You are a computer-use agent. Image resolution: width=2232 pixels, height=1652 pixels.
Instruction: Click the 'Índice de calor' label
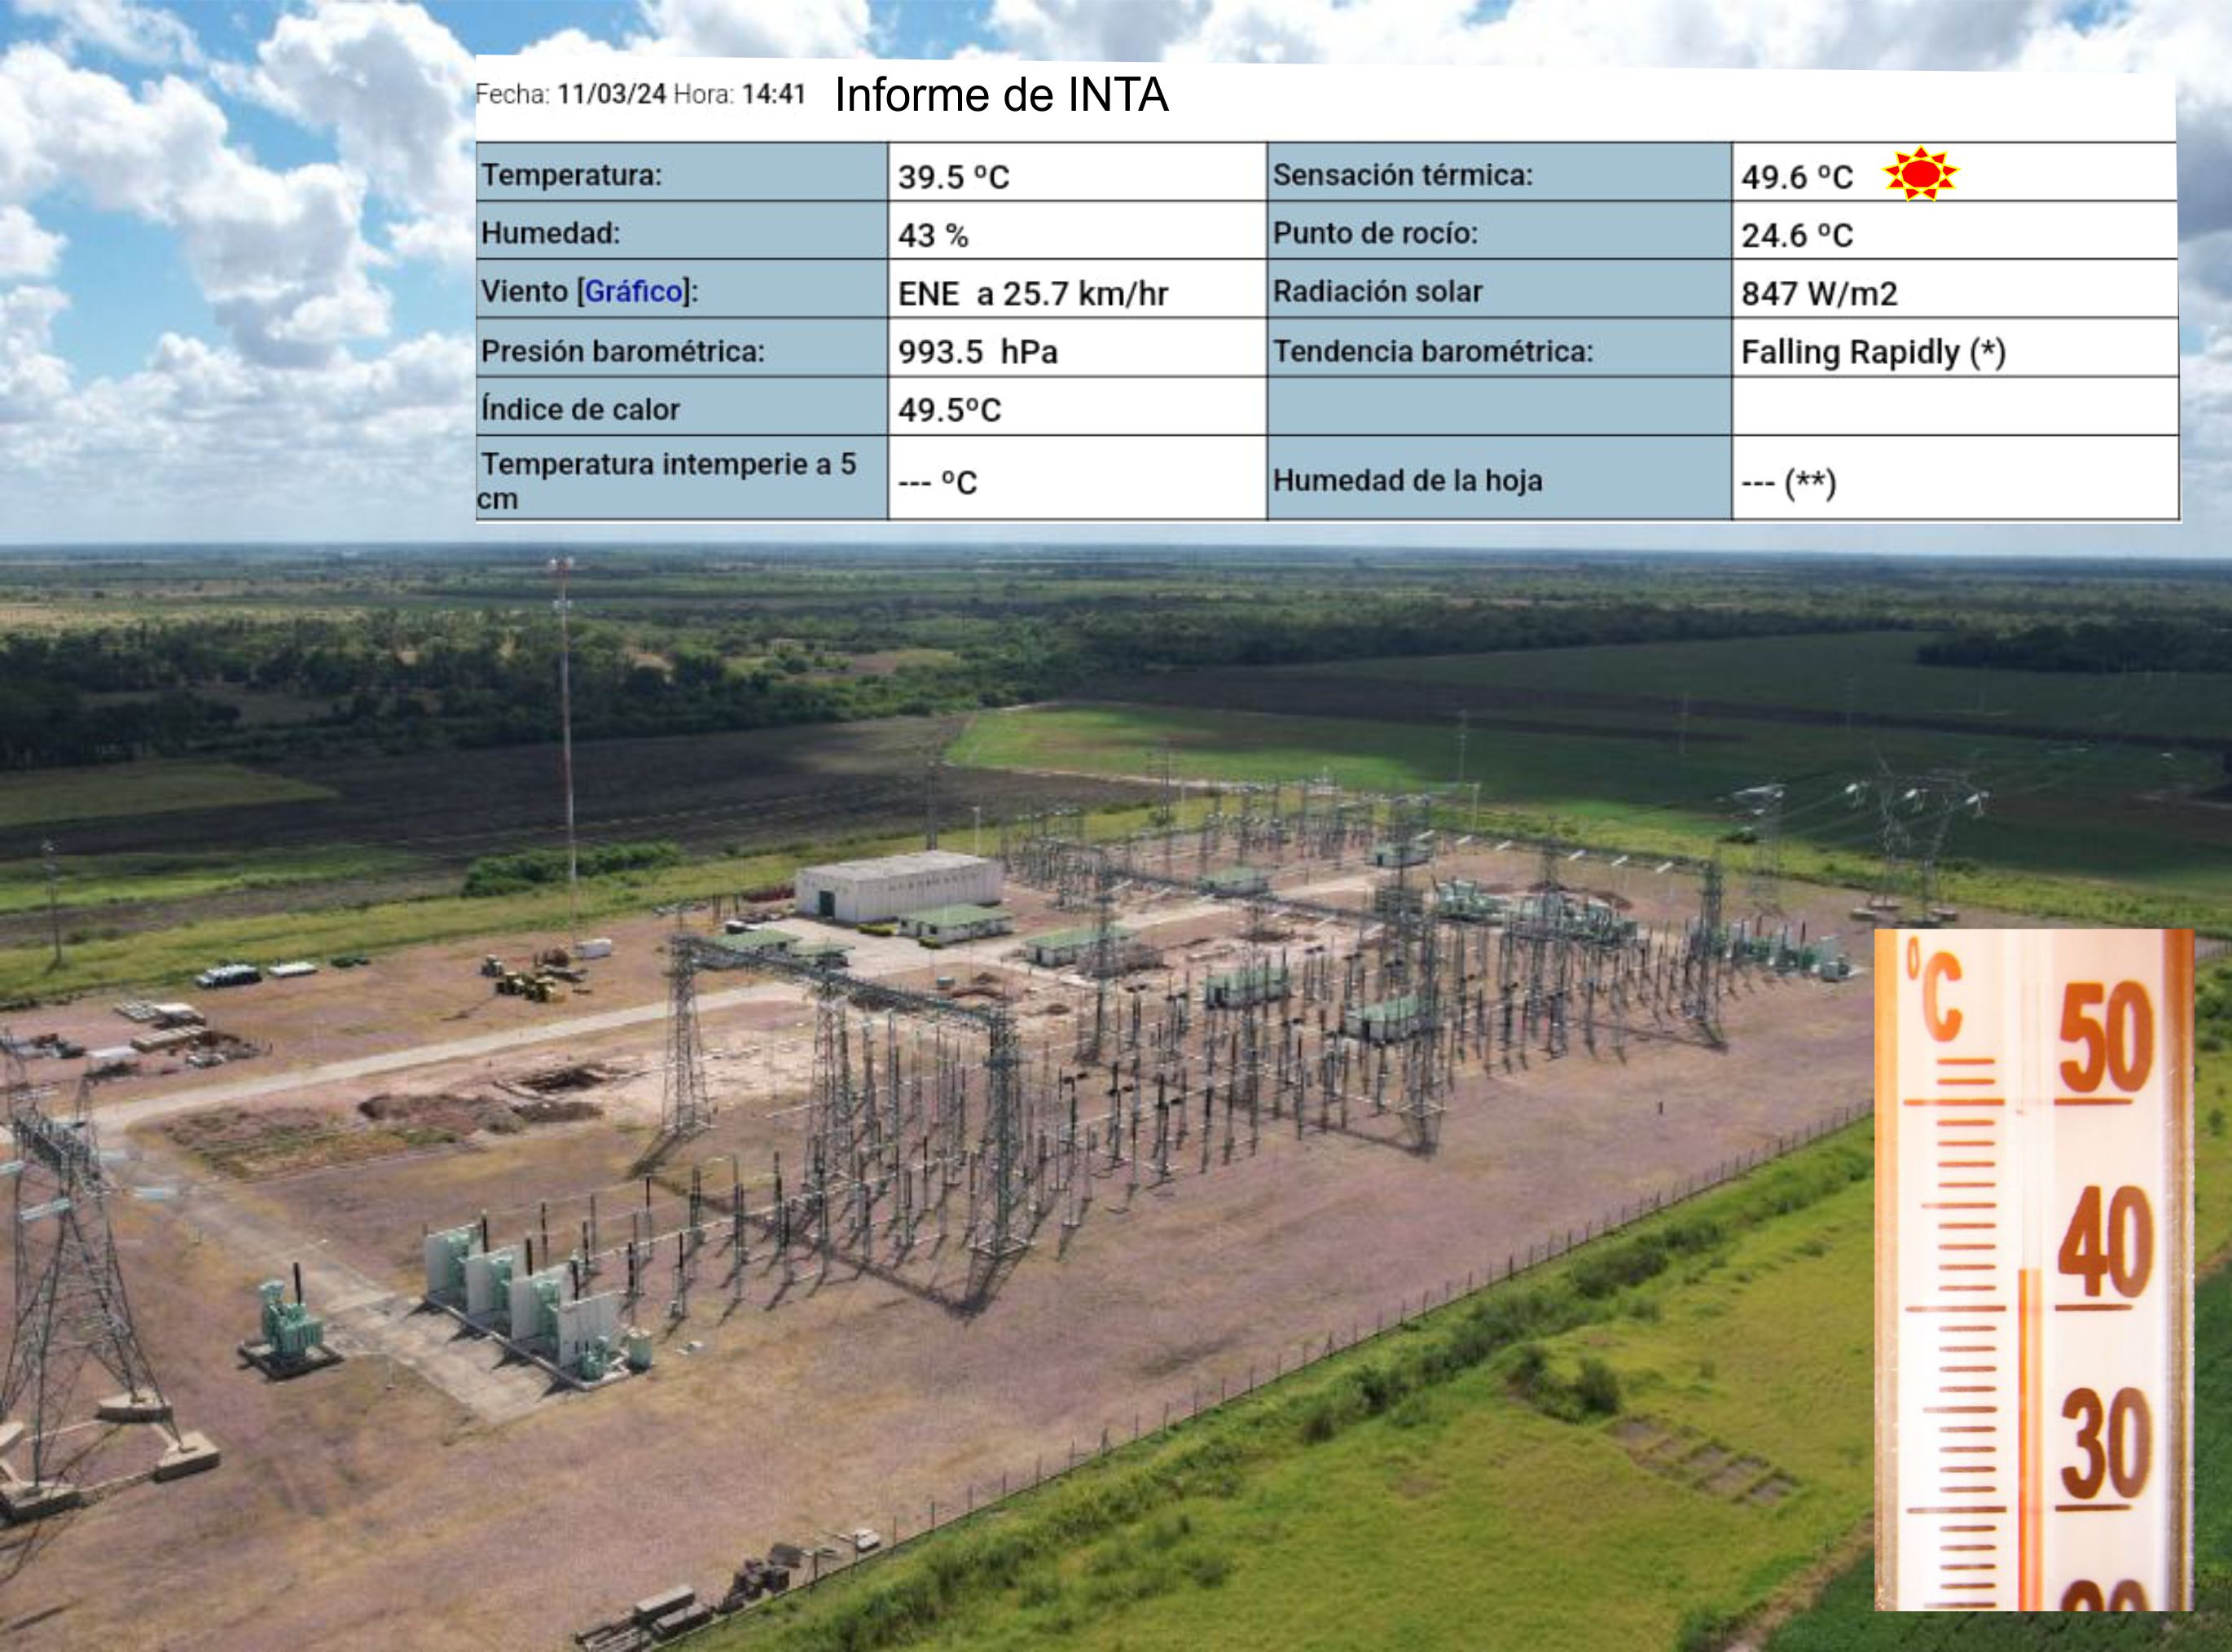pyautogui.click(x=580, y=409)
